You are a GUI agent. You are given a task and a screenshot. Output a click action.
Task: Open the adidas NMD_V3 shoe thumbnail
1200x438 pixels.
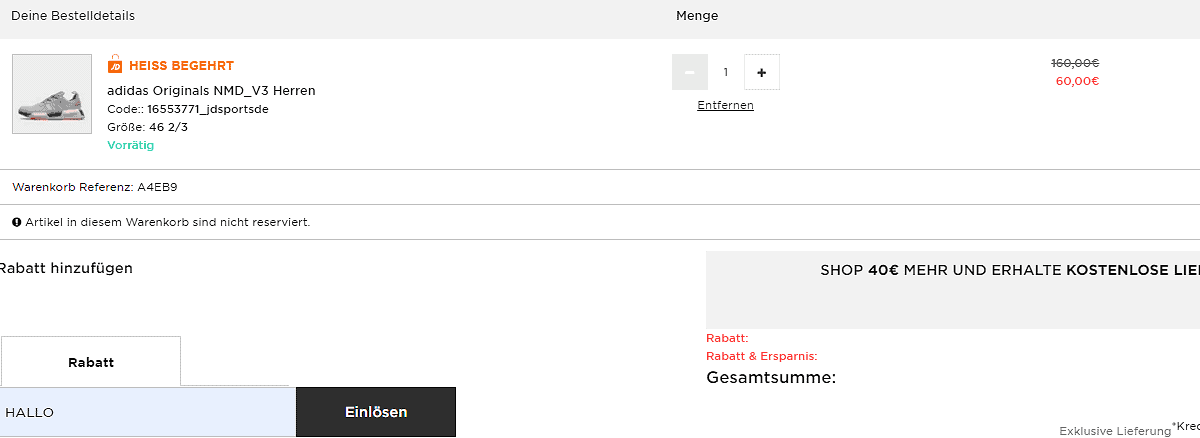coord(52,94)
